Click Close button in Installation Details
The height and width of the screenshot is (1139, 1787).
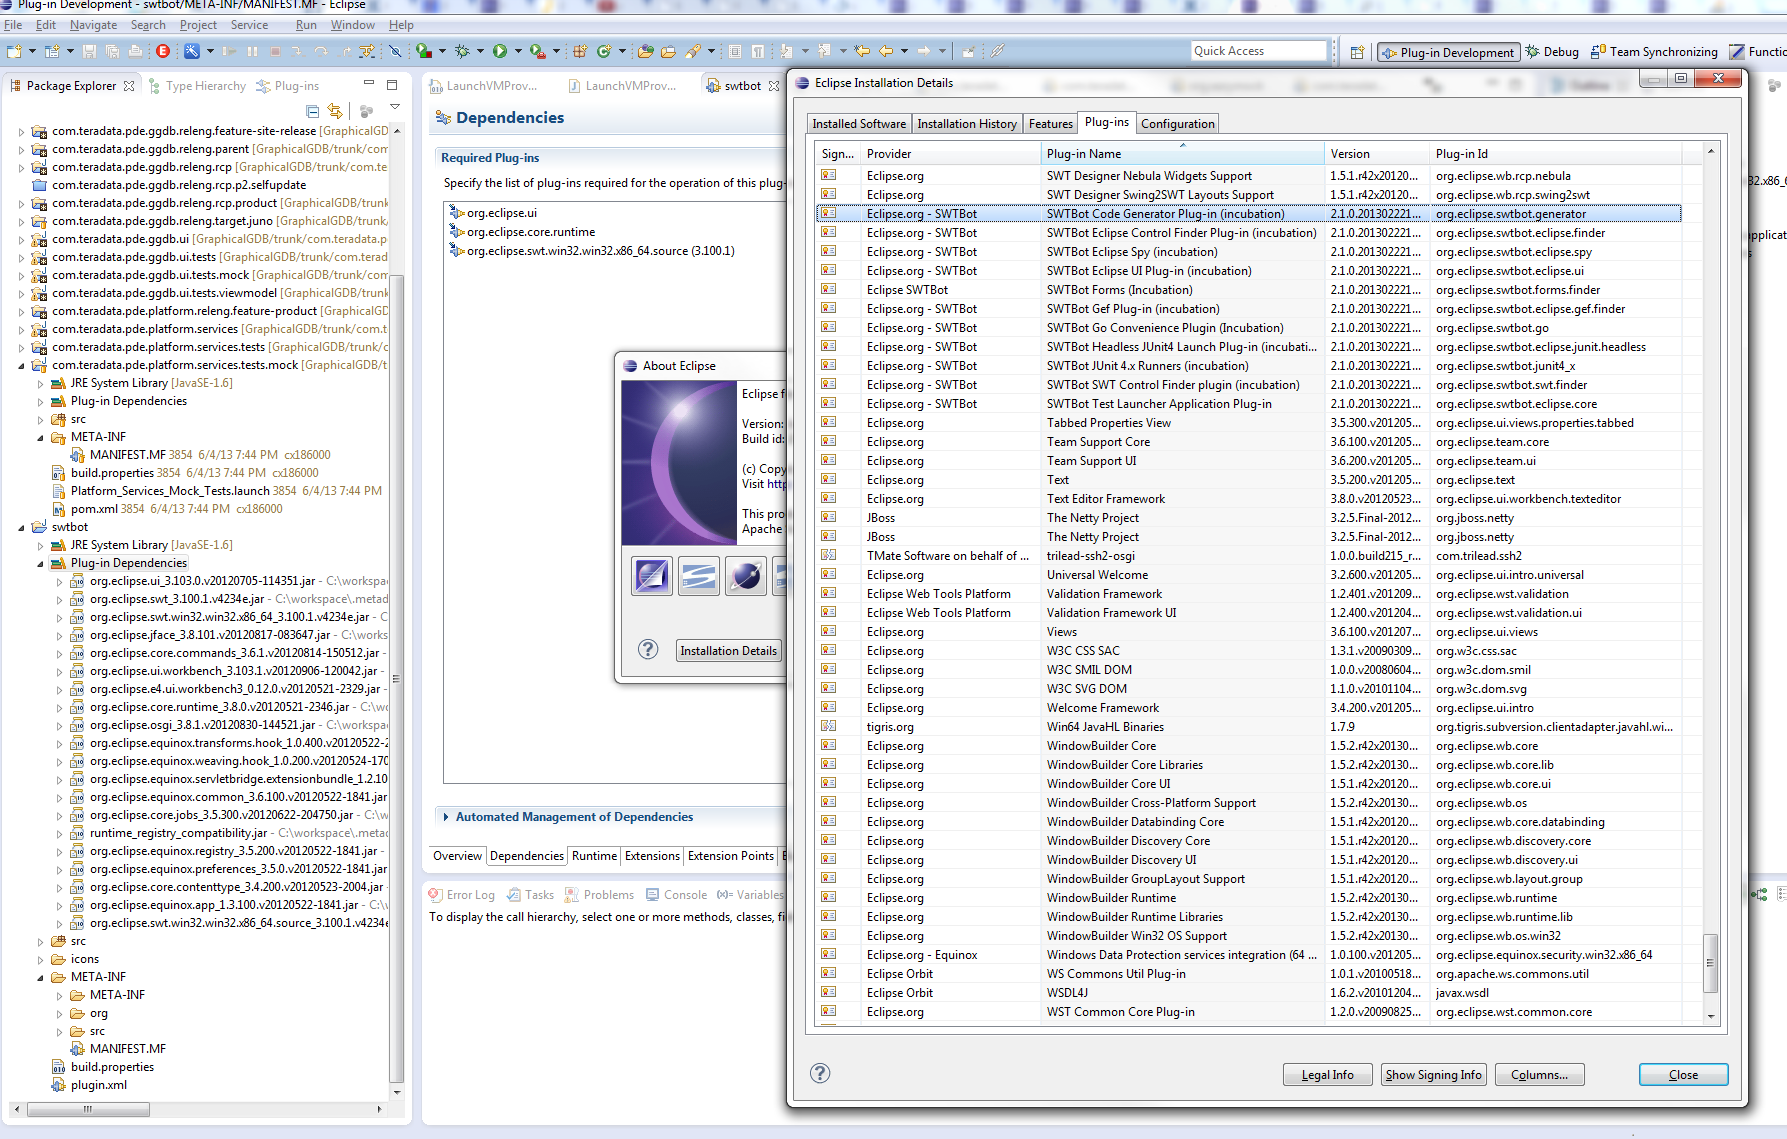click(x=1683, y=1075)
